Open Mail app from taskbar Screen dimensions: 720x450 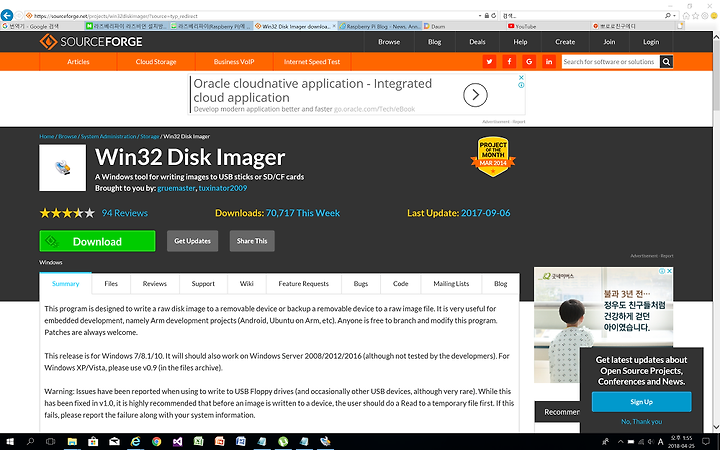[x=114, y=442]
